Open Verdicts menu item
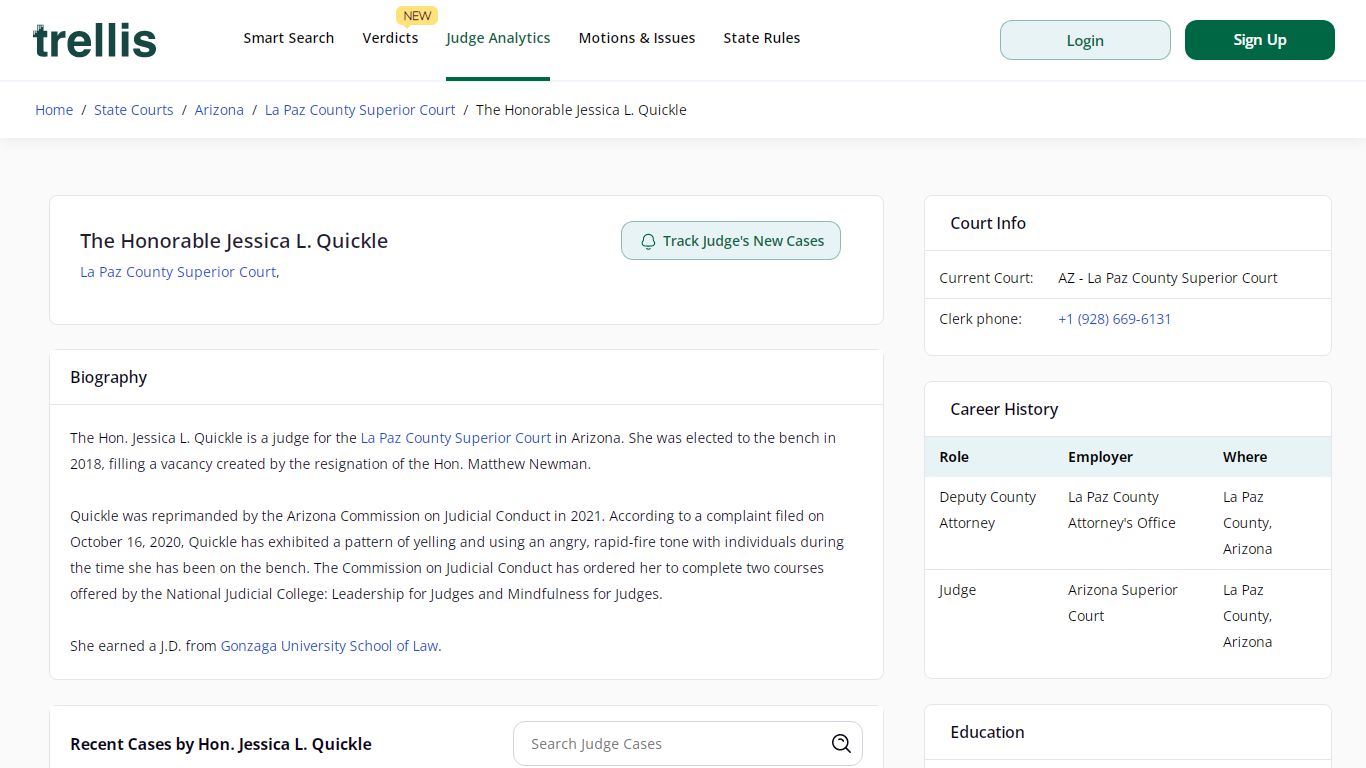This screenshot has width=1366, height=768. point(390,38)
